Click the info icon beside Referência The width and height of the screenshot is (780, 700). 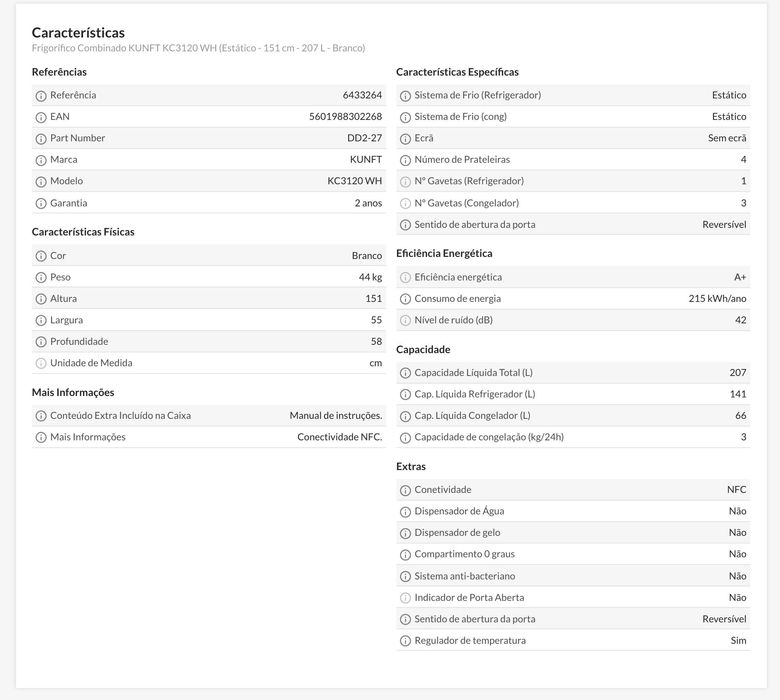(41, 96)
